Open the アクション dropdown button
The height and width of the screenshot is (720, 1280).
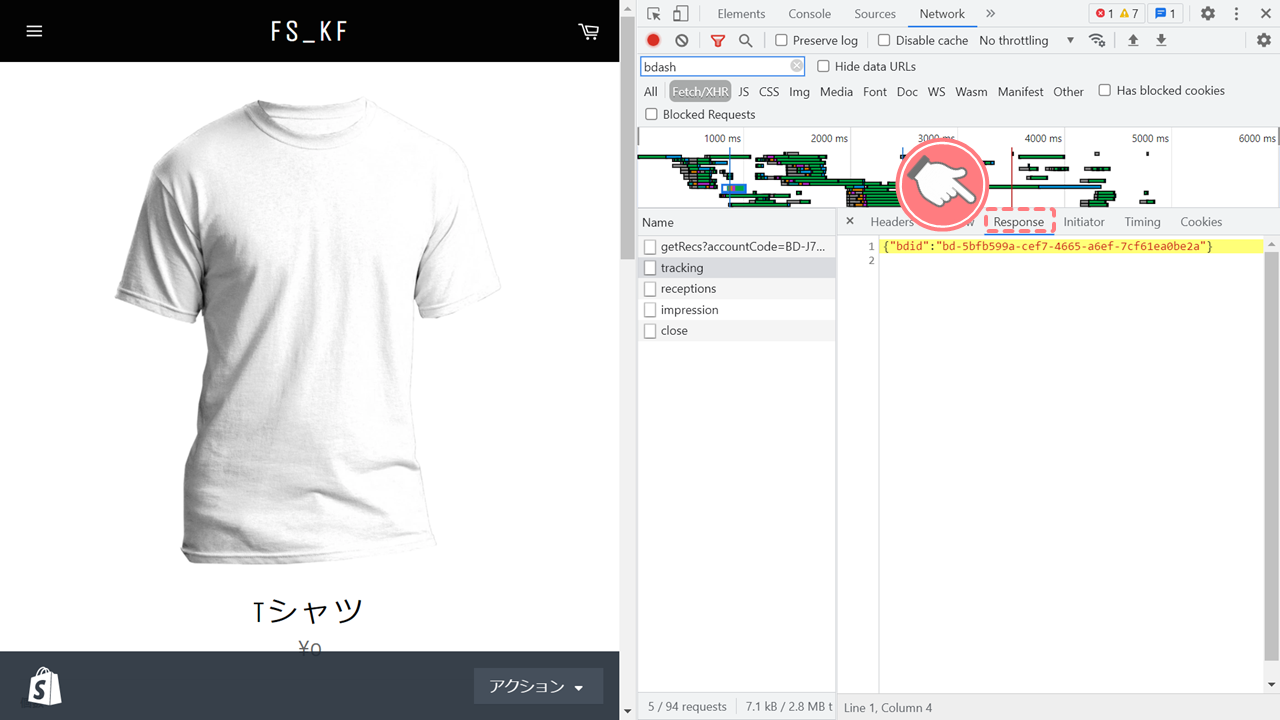(x=538, y=686)
